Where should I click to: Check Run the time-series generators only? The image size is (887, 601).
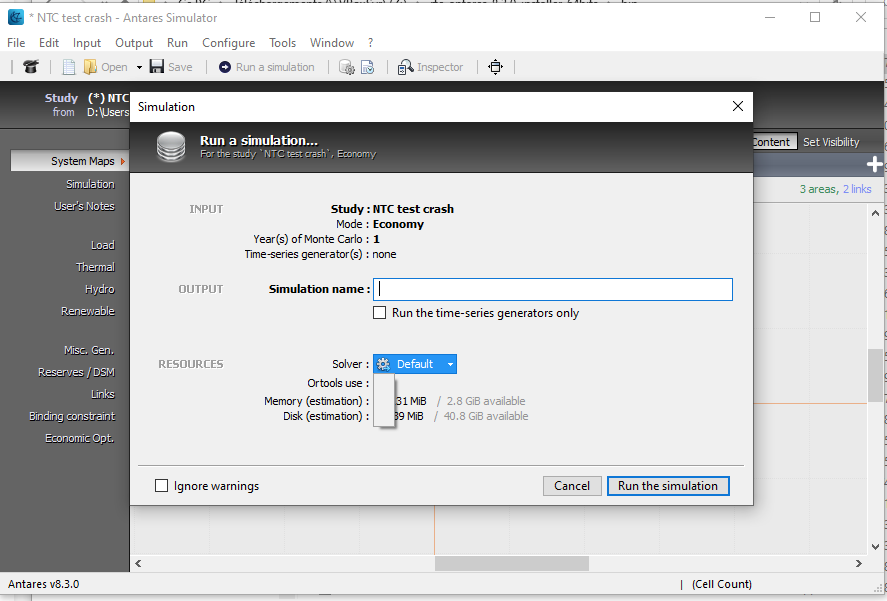379,312
